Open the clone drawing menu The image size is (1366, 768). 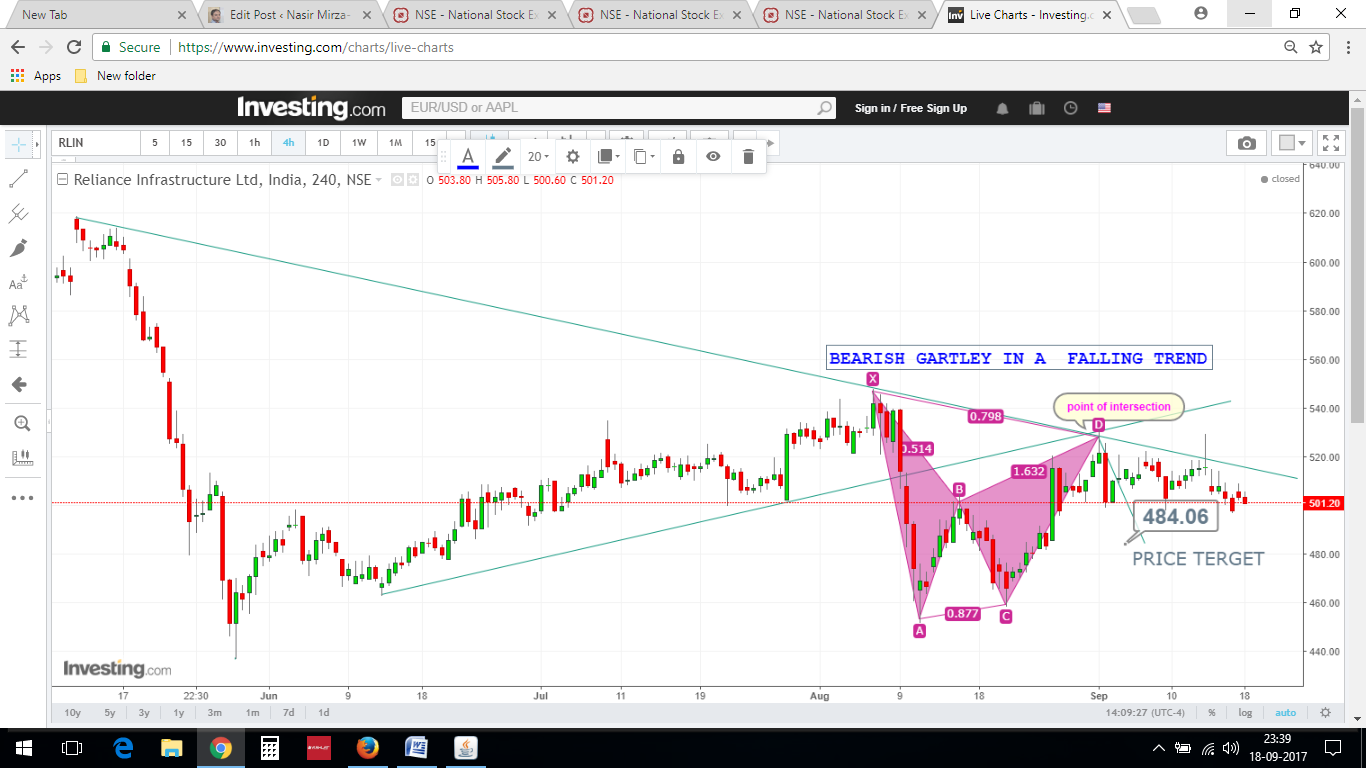point(644,156)
